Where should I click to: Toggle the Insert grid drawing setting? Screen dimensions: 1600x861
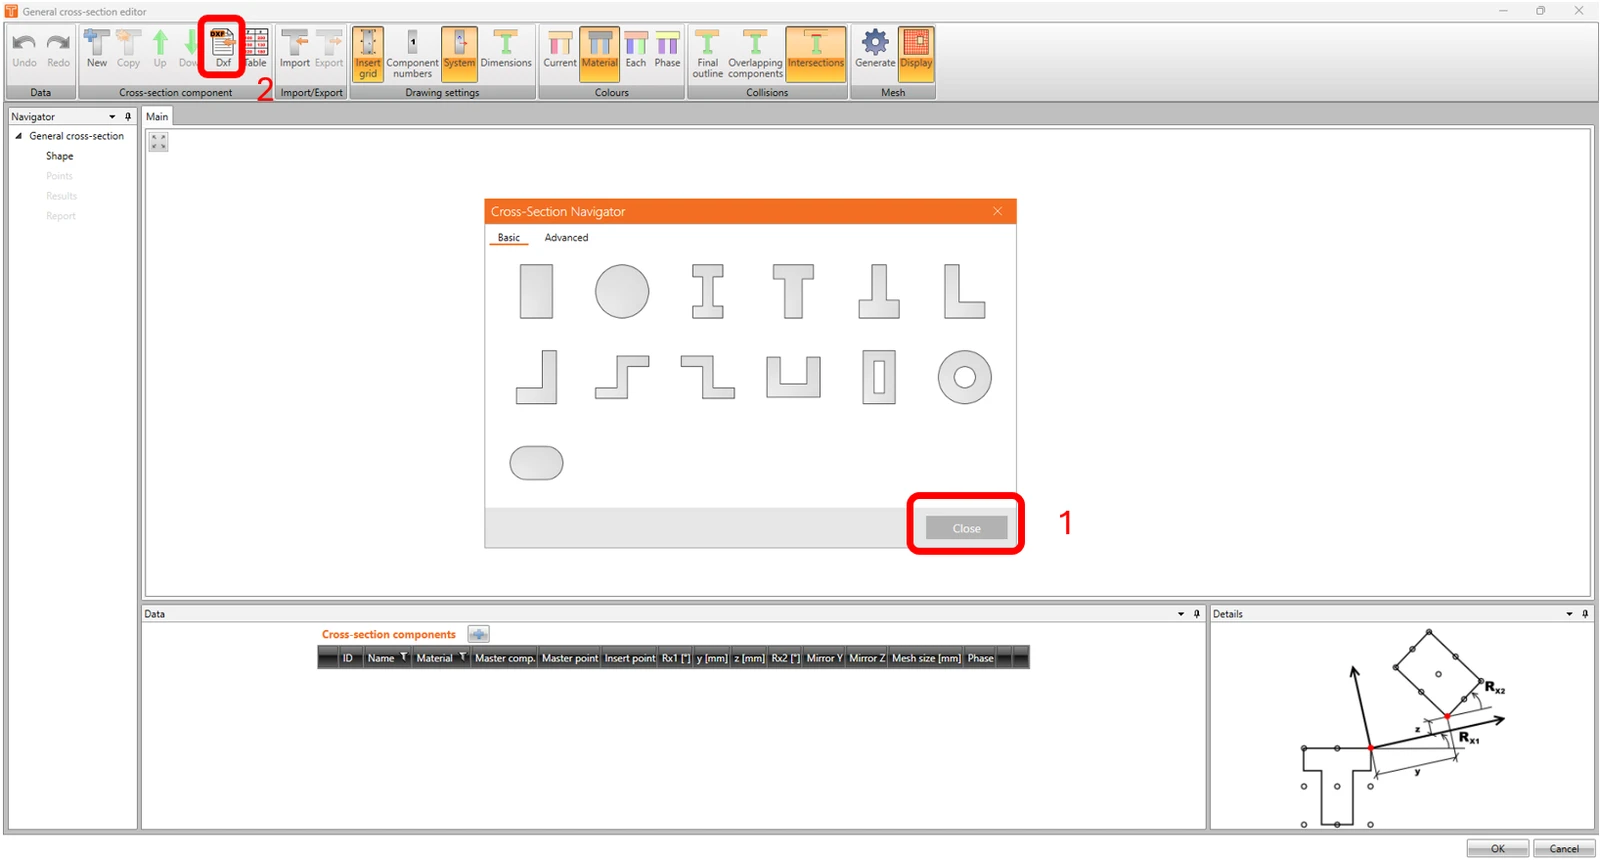coord(368,54)
